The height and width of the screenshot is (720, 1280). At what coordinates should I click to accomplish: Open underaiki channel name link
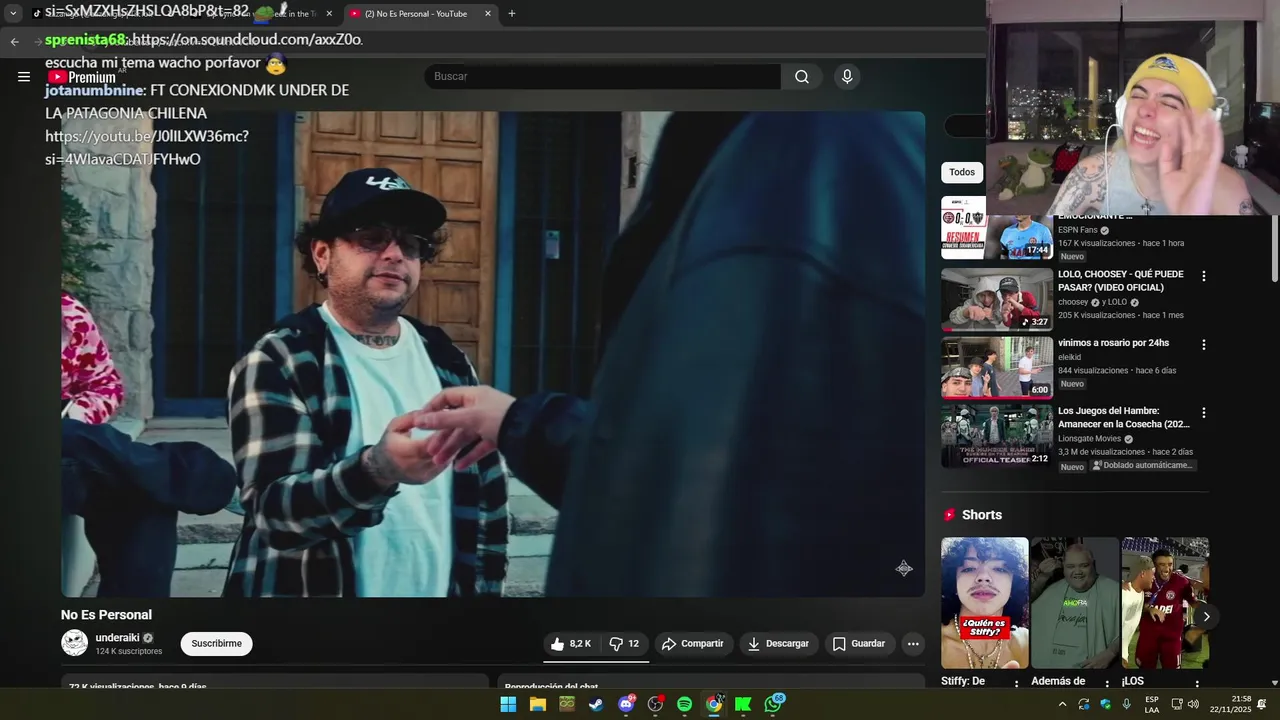[117, 638]
